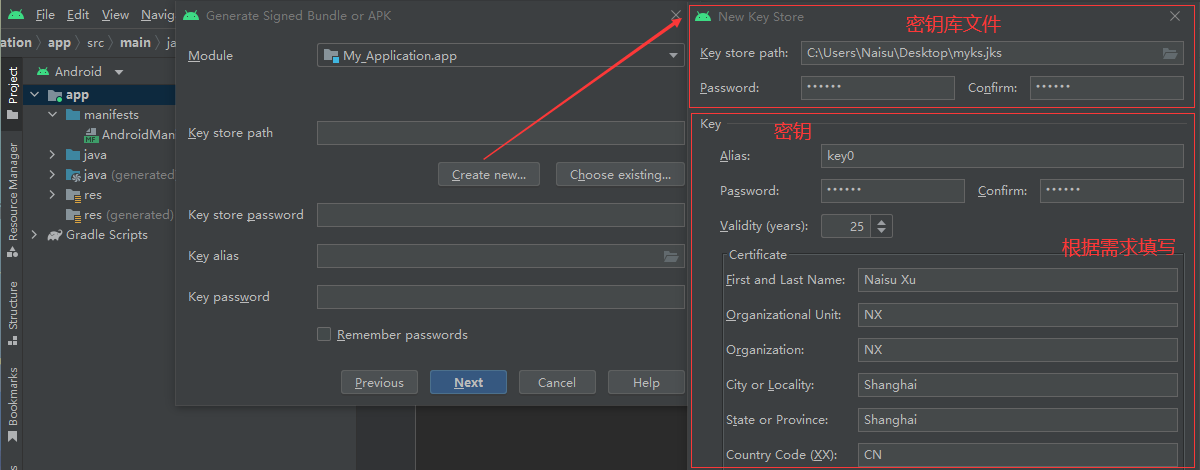
Task: Open the Edit menu
Action: click(78, 15)
